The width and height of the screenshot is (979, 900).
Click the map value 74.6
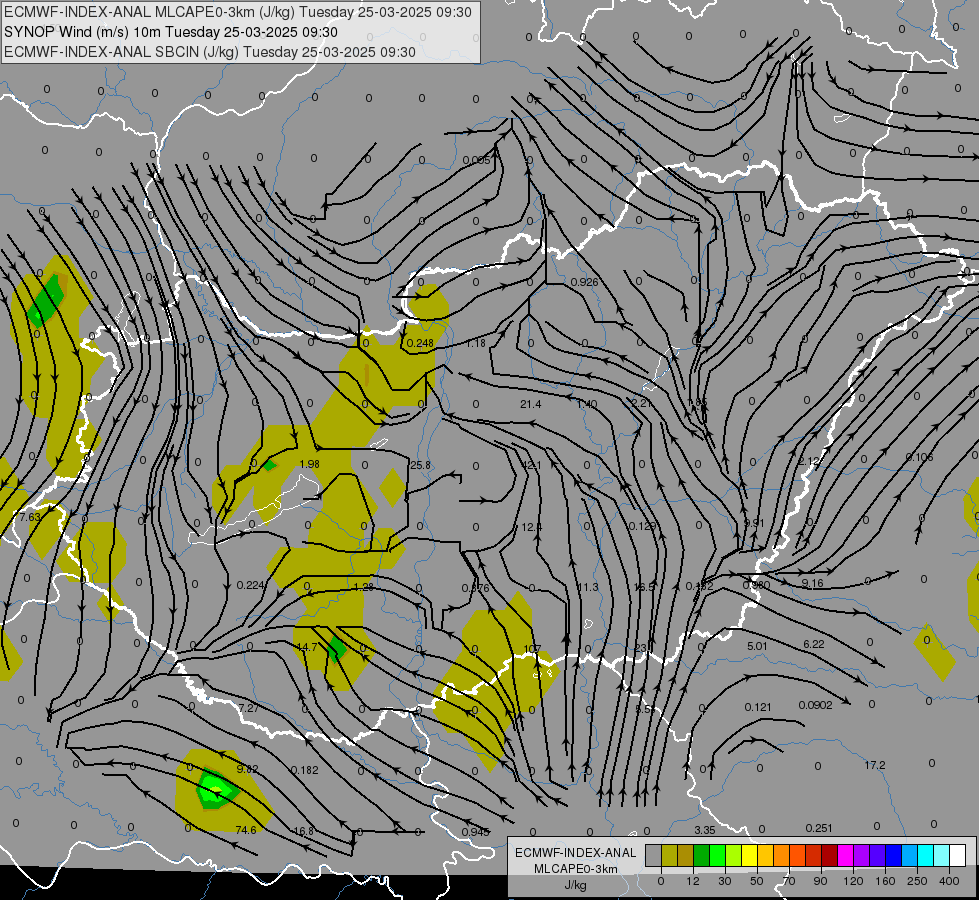point(246,830)
